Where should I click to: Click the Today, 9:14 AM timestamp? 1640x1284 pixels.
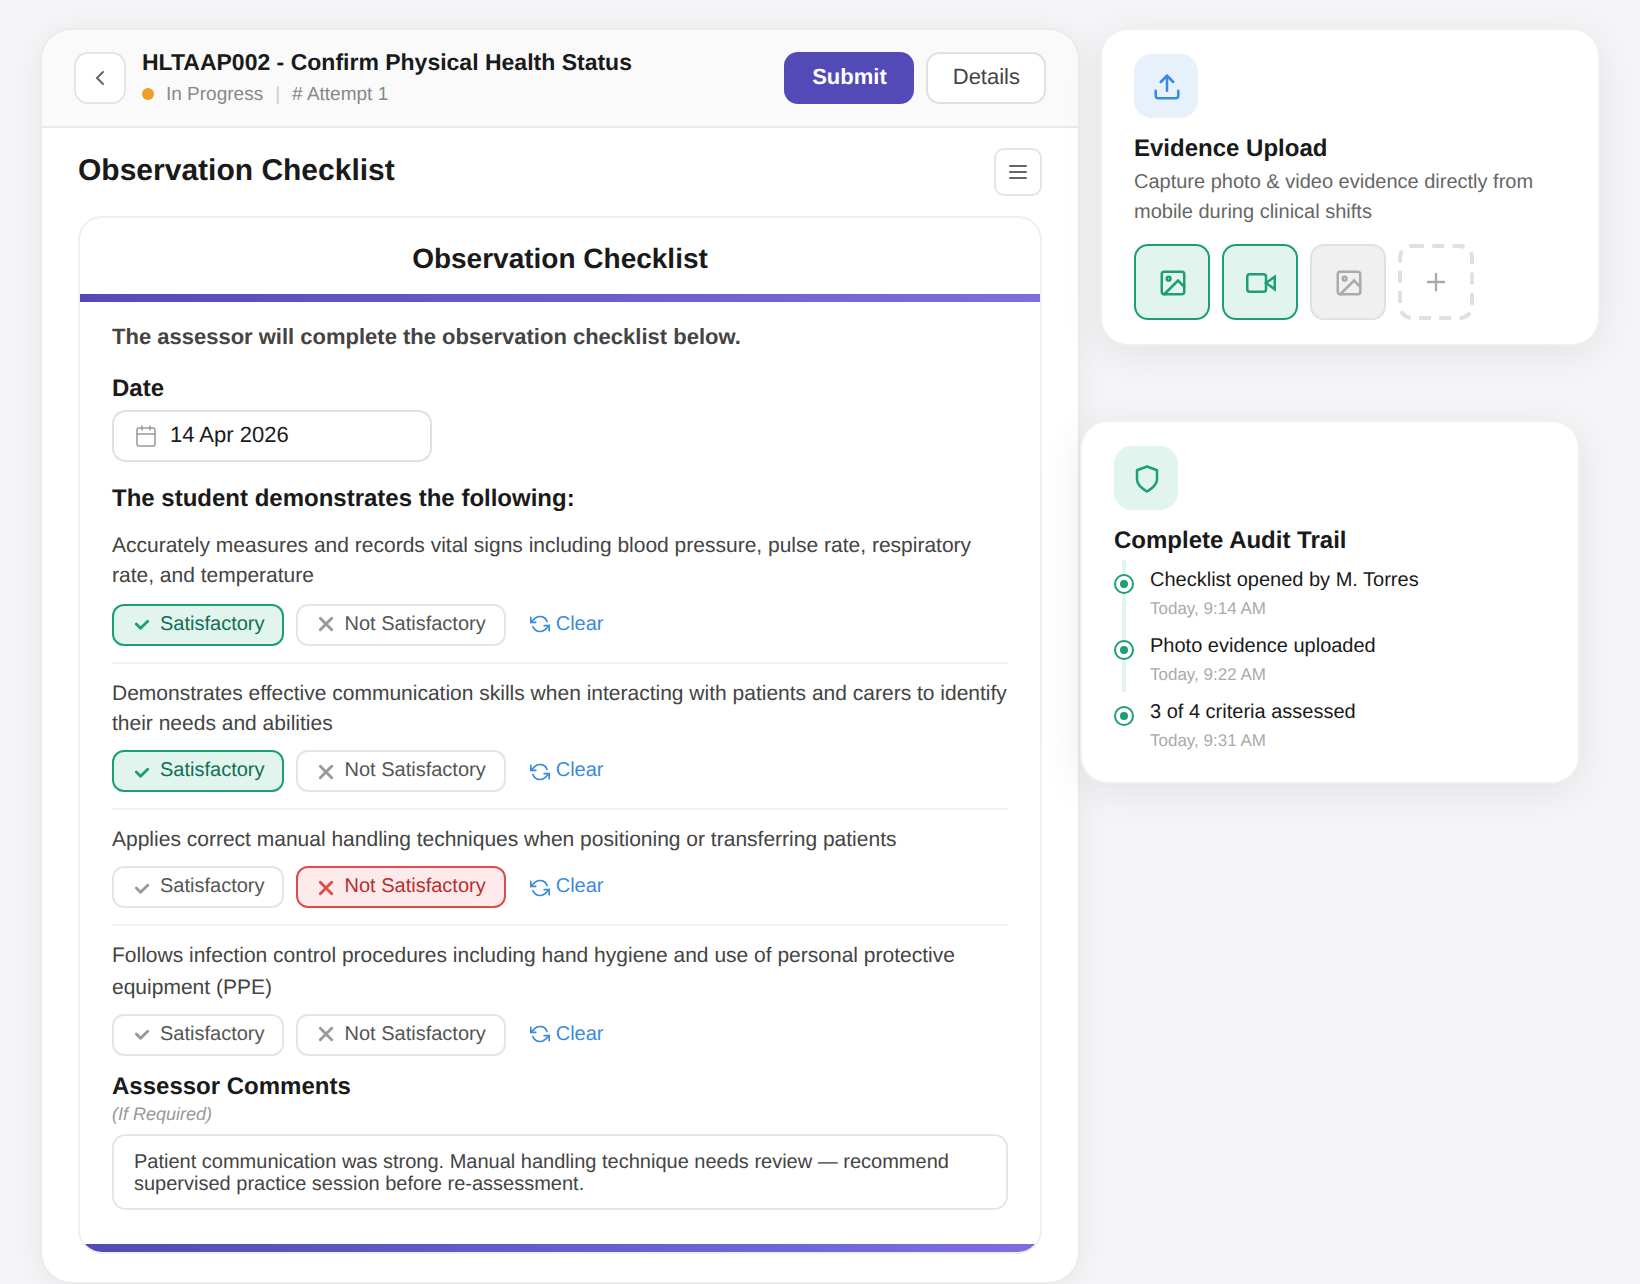1208,609
